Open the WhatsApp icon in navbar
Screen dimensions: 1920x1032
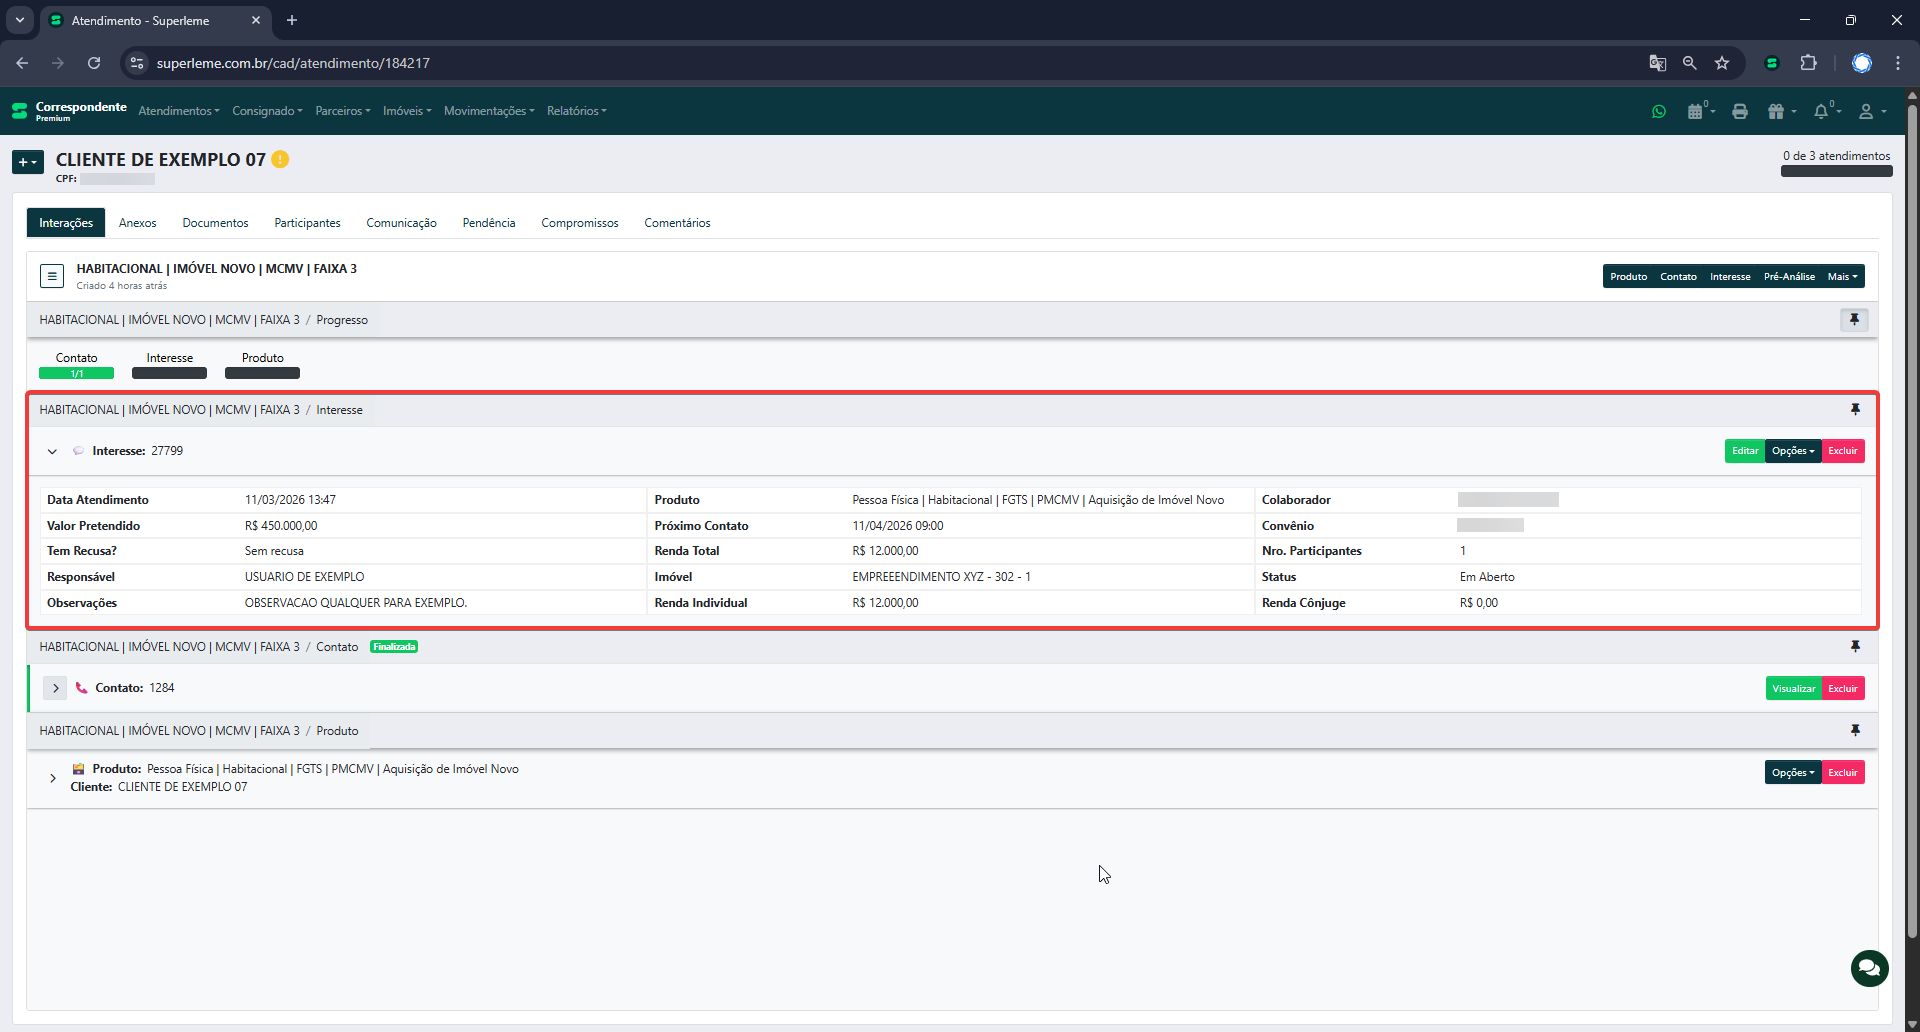point(1659,112)
